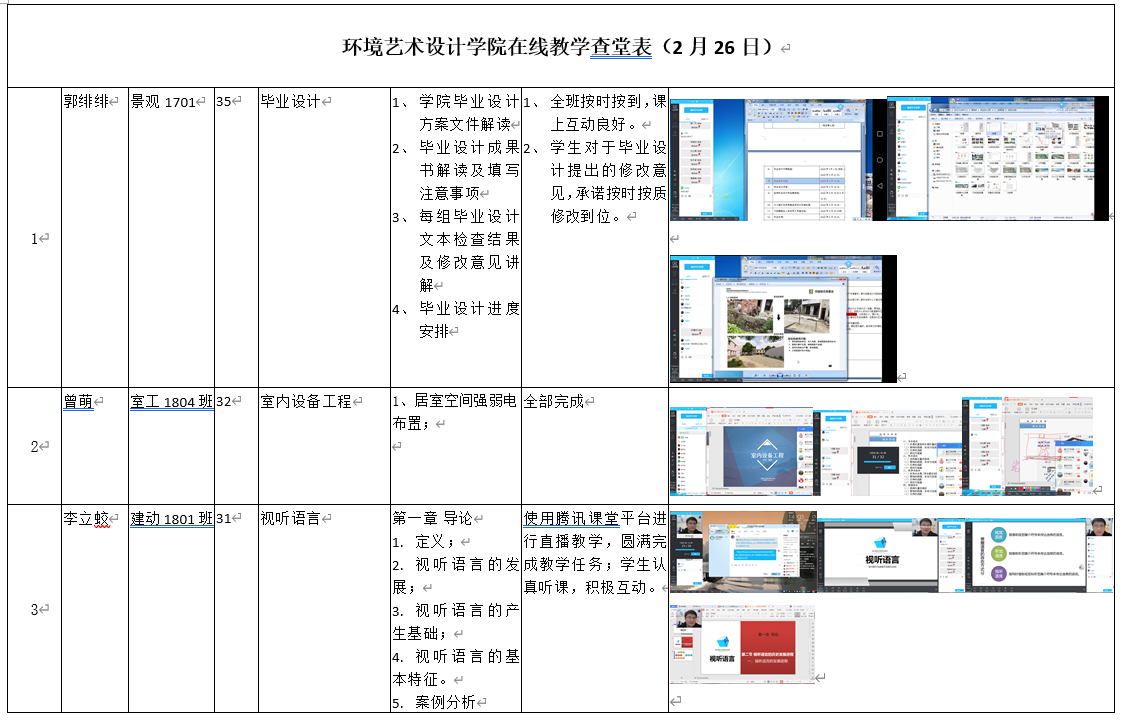Click the chat window screenshot in row 3

pyautogui.click(x=743, y=553)
